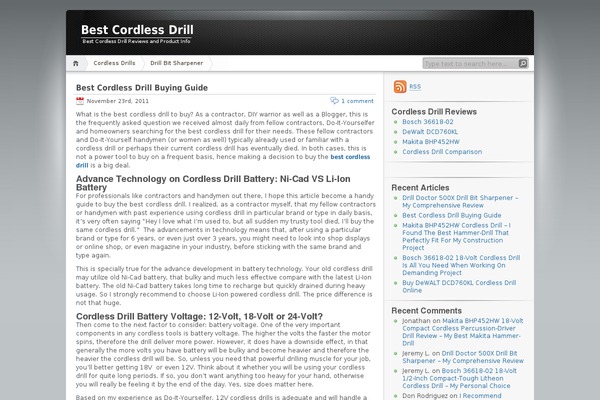
Task: Click the search magnifier icon
Action: coord(523,64)
